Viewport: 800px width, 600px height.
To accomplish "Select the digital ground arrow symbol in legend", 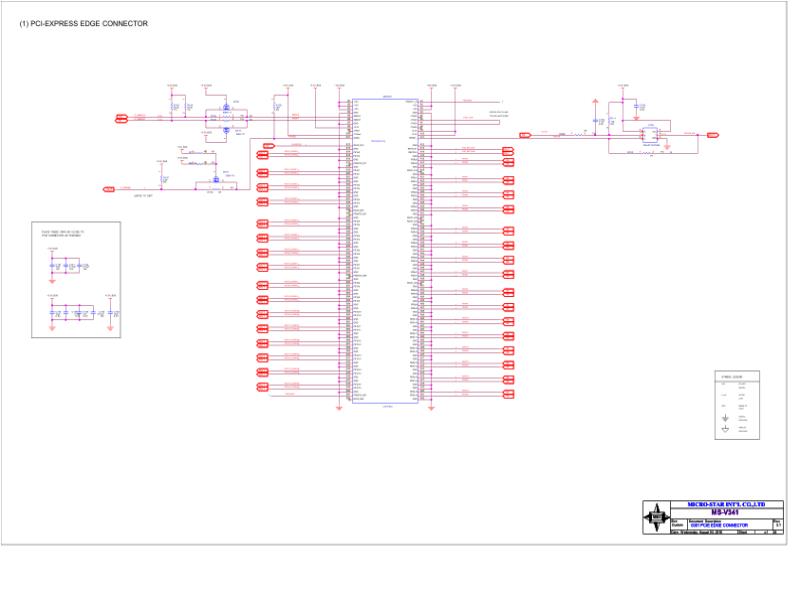I will click(725, 418).
